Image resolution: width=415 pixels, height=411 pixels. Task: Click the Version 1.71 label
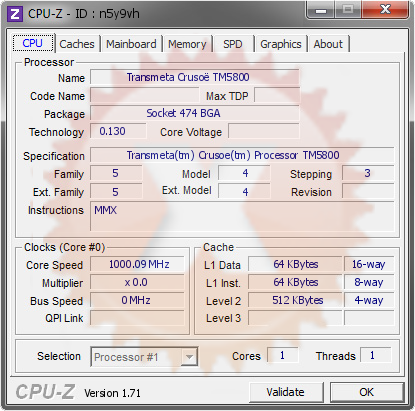tap(112, 393)
